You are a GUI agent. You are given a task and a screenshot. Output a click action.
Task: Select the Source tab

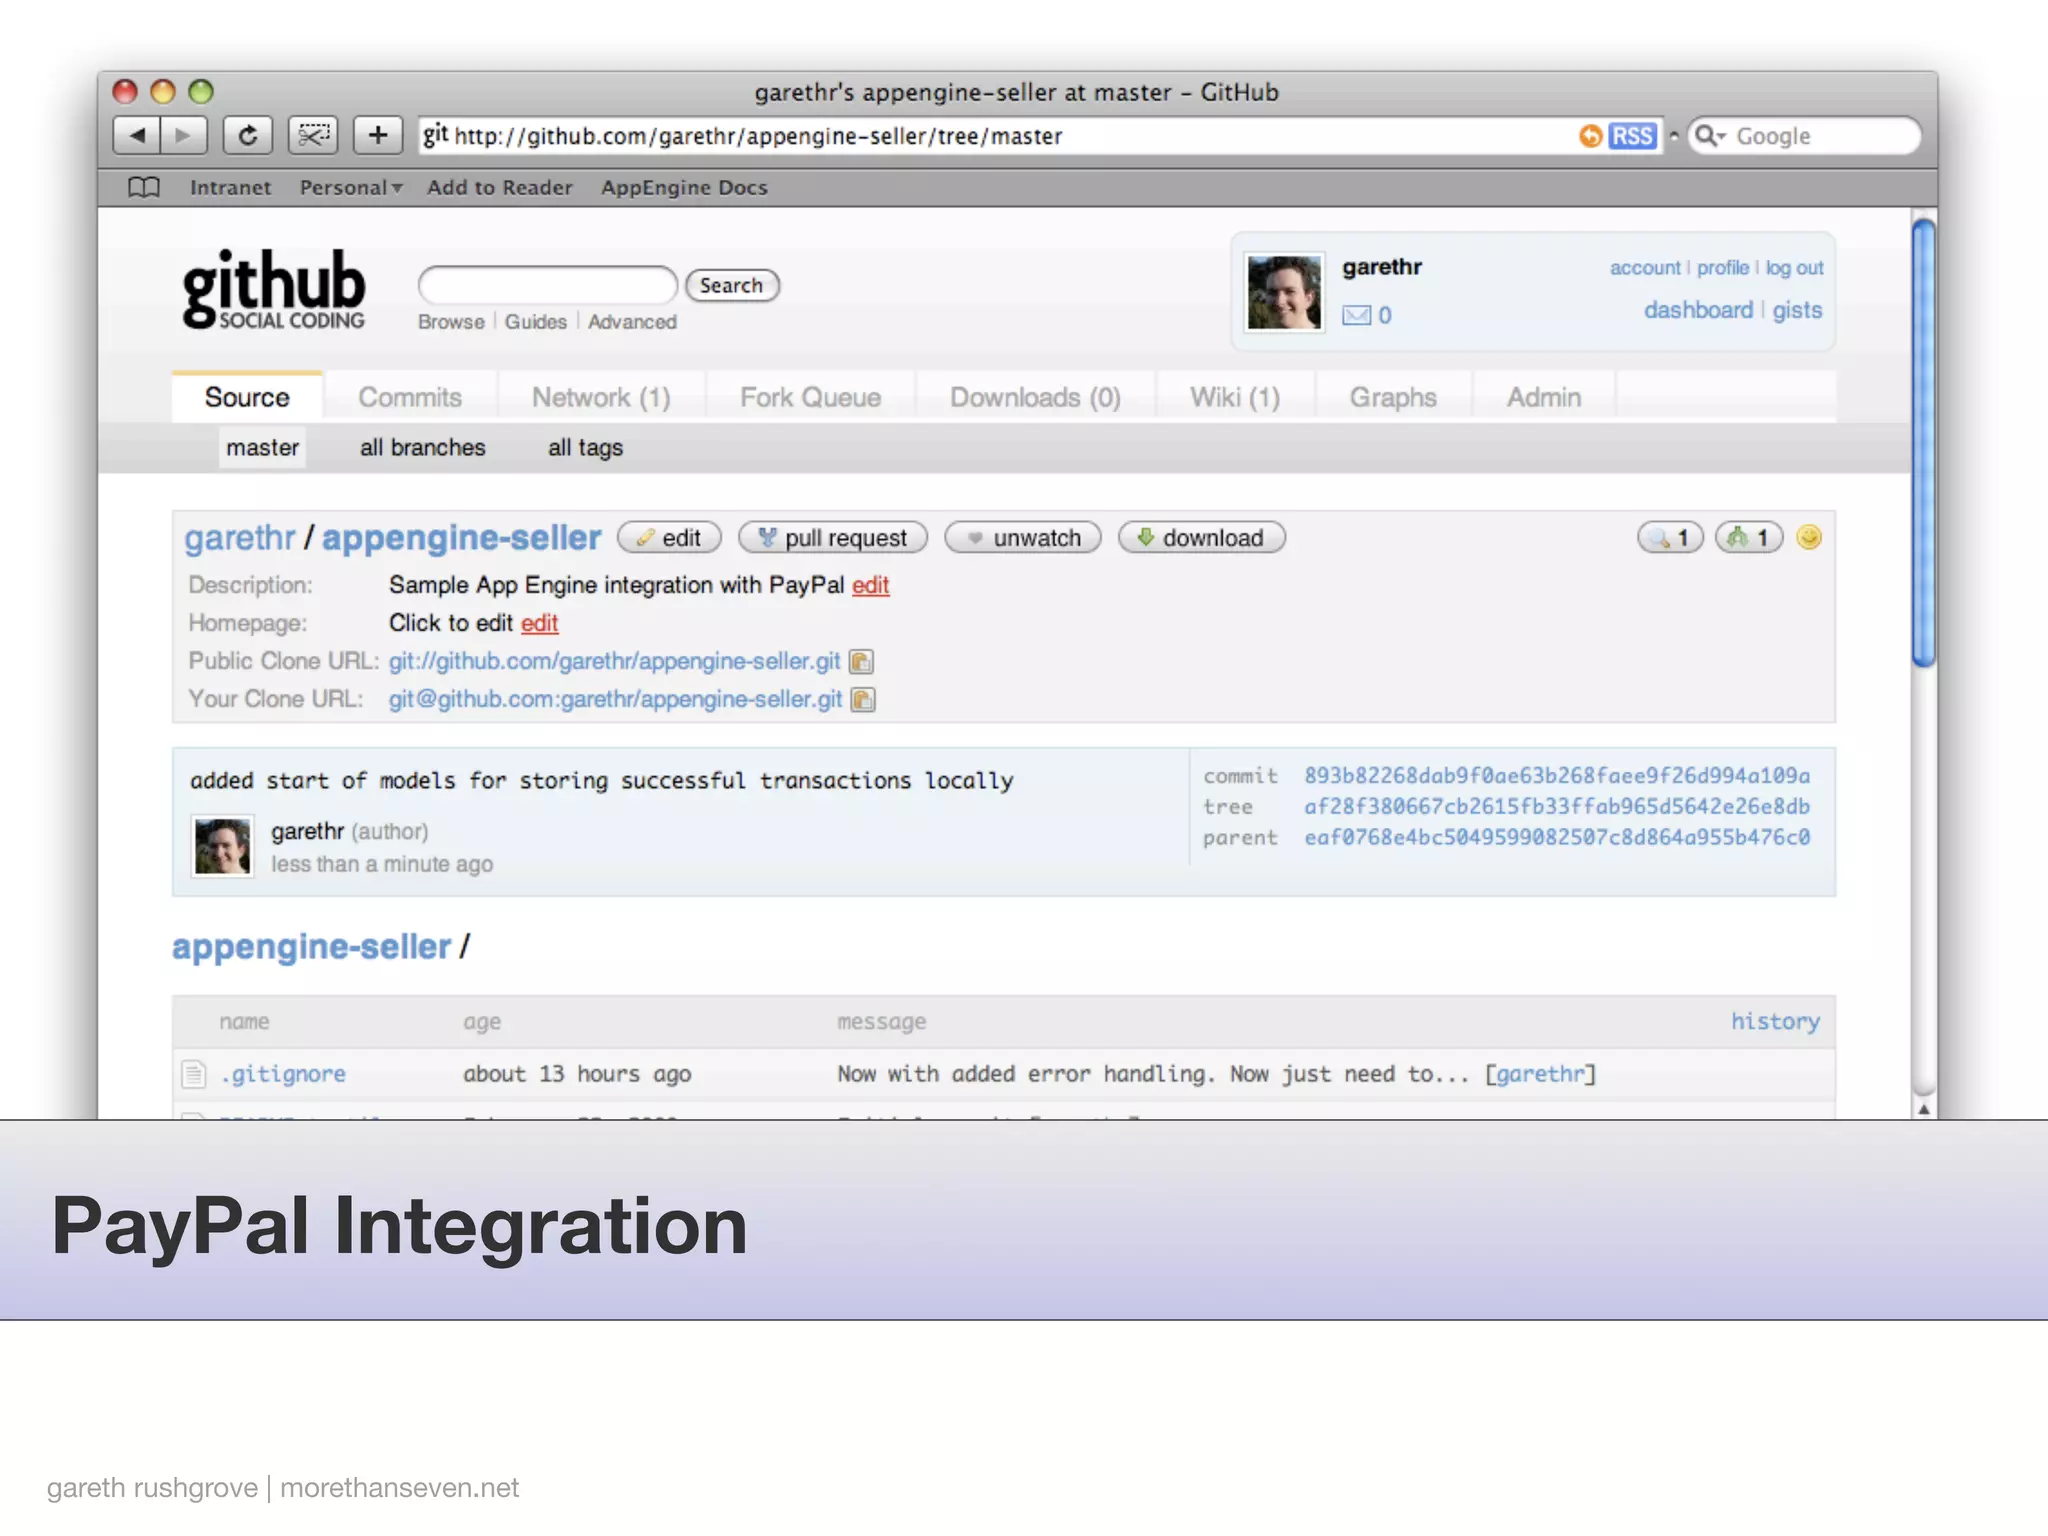click(247, 397)
